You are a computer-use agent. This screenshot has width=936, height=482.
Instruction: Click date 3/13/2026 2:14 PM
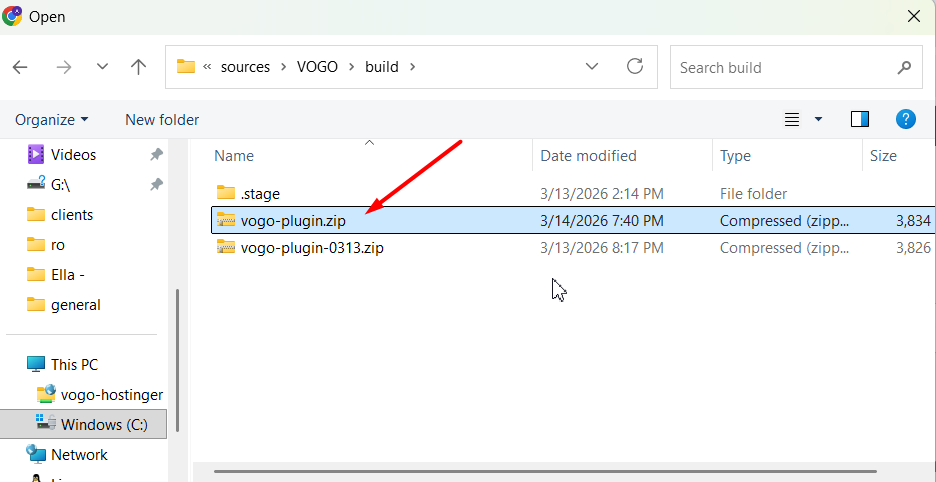(602, 194)
